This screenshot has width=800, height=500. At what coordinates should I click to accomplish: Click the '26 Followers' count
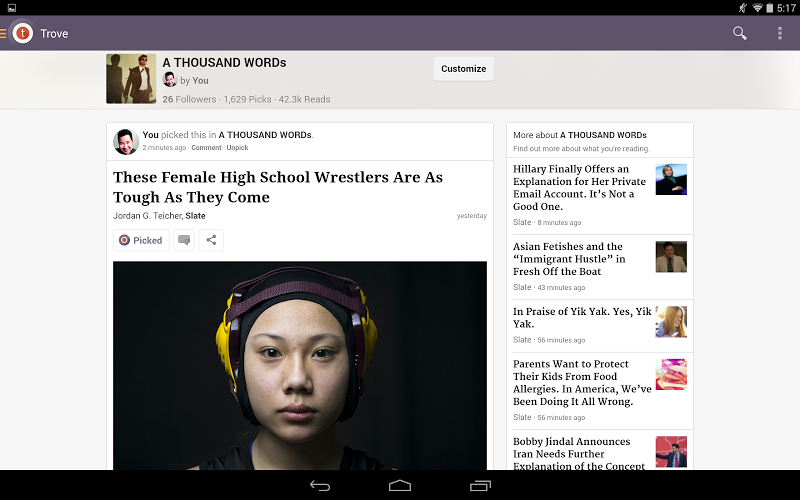click(189, 99)
